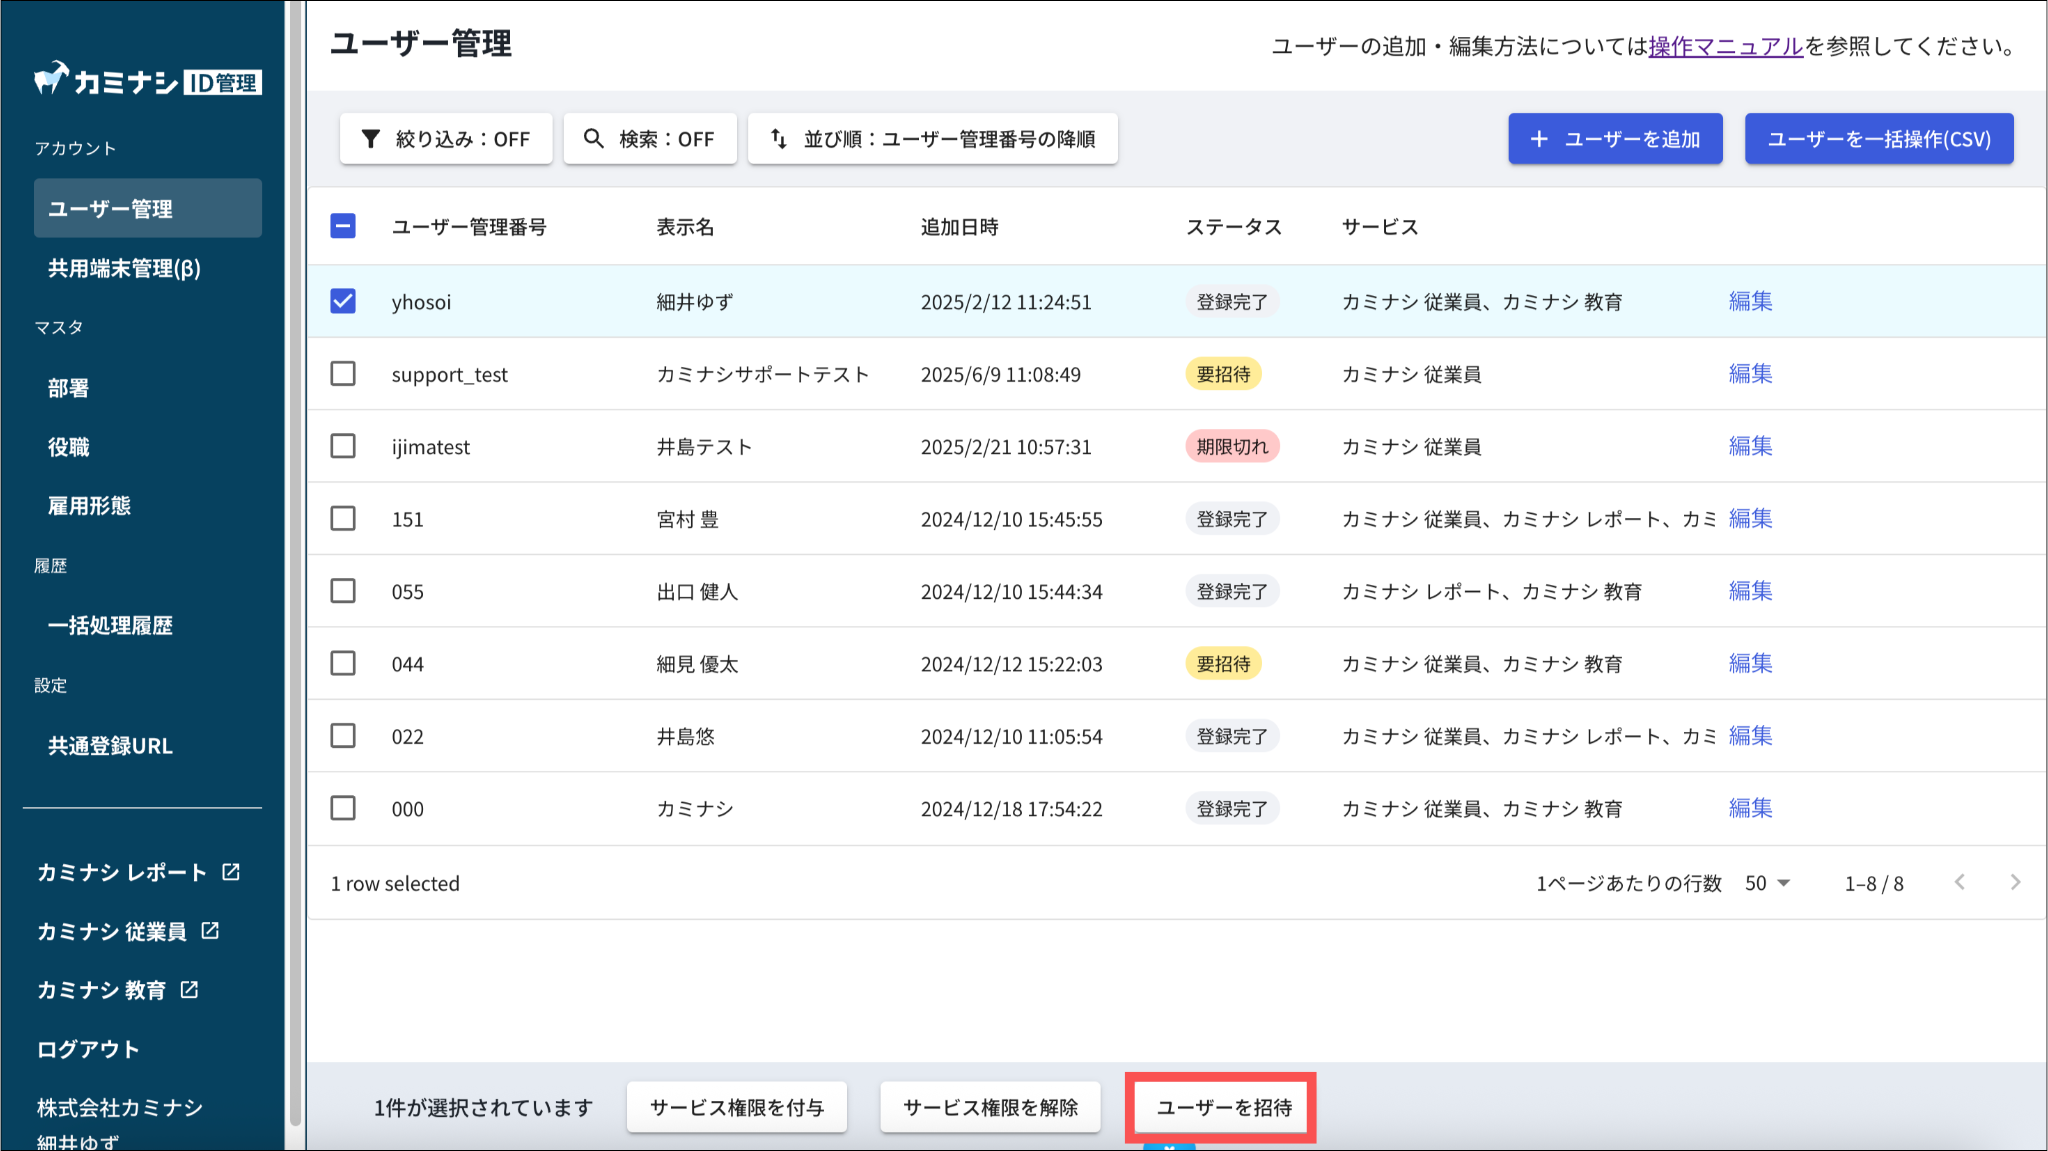This screenshot has width=2048, height=1151.
Task: Click ユーザーを追加 button
Action: click(x=1616, y=139)
